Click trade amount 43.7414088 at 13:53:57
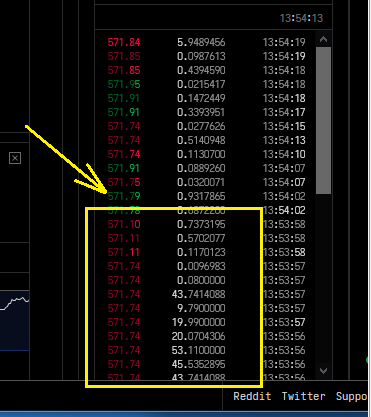Image resolution: width=371 pixels, height=417 pixels. 198,294
